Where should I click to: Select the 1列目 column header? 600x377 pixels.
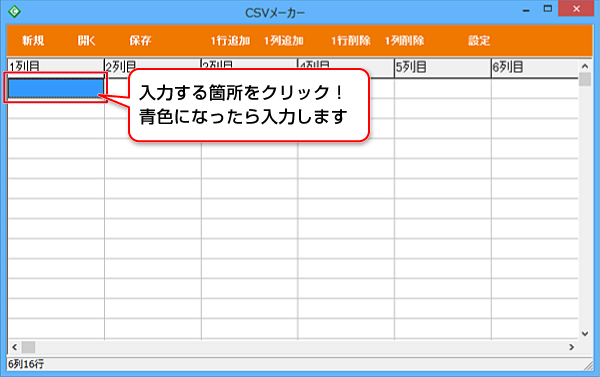pyautogui.click(x=56, y=67)
